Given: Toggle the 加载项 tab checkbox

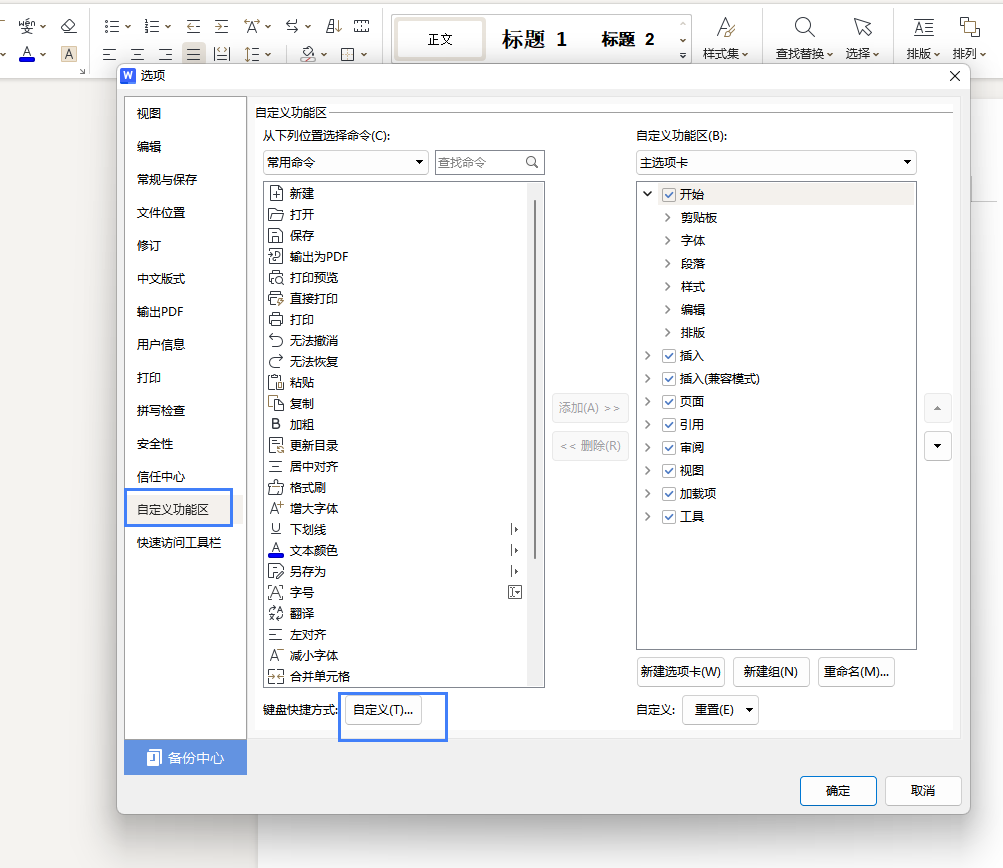Looking at the screenshot, I should [669, 494].
